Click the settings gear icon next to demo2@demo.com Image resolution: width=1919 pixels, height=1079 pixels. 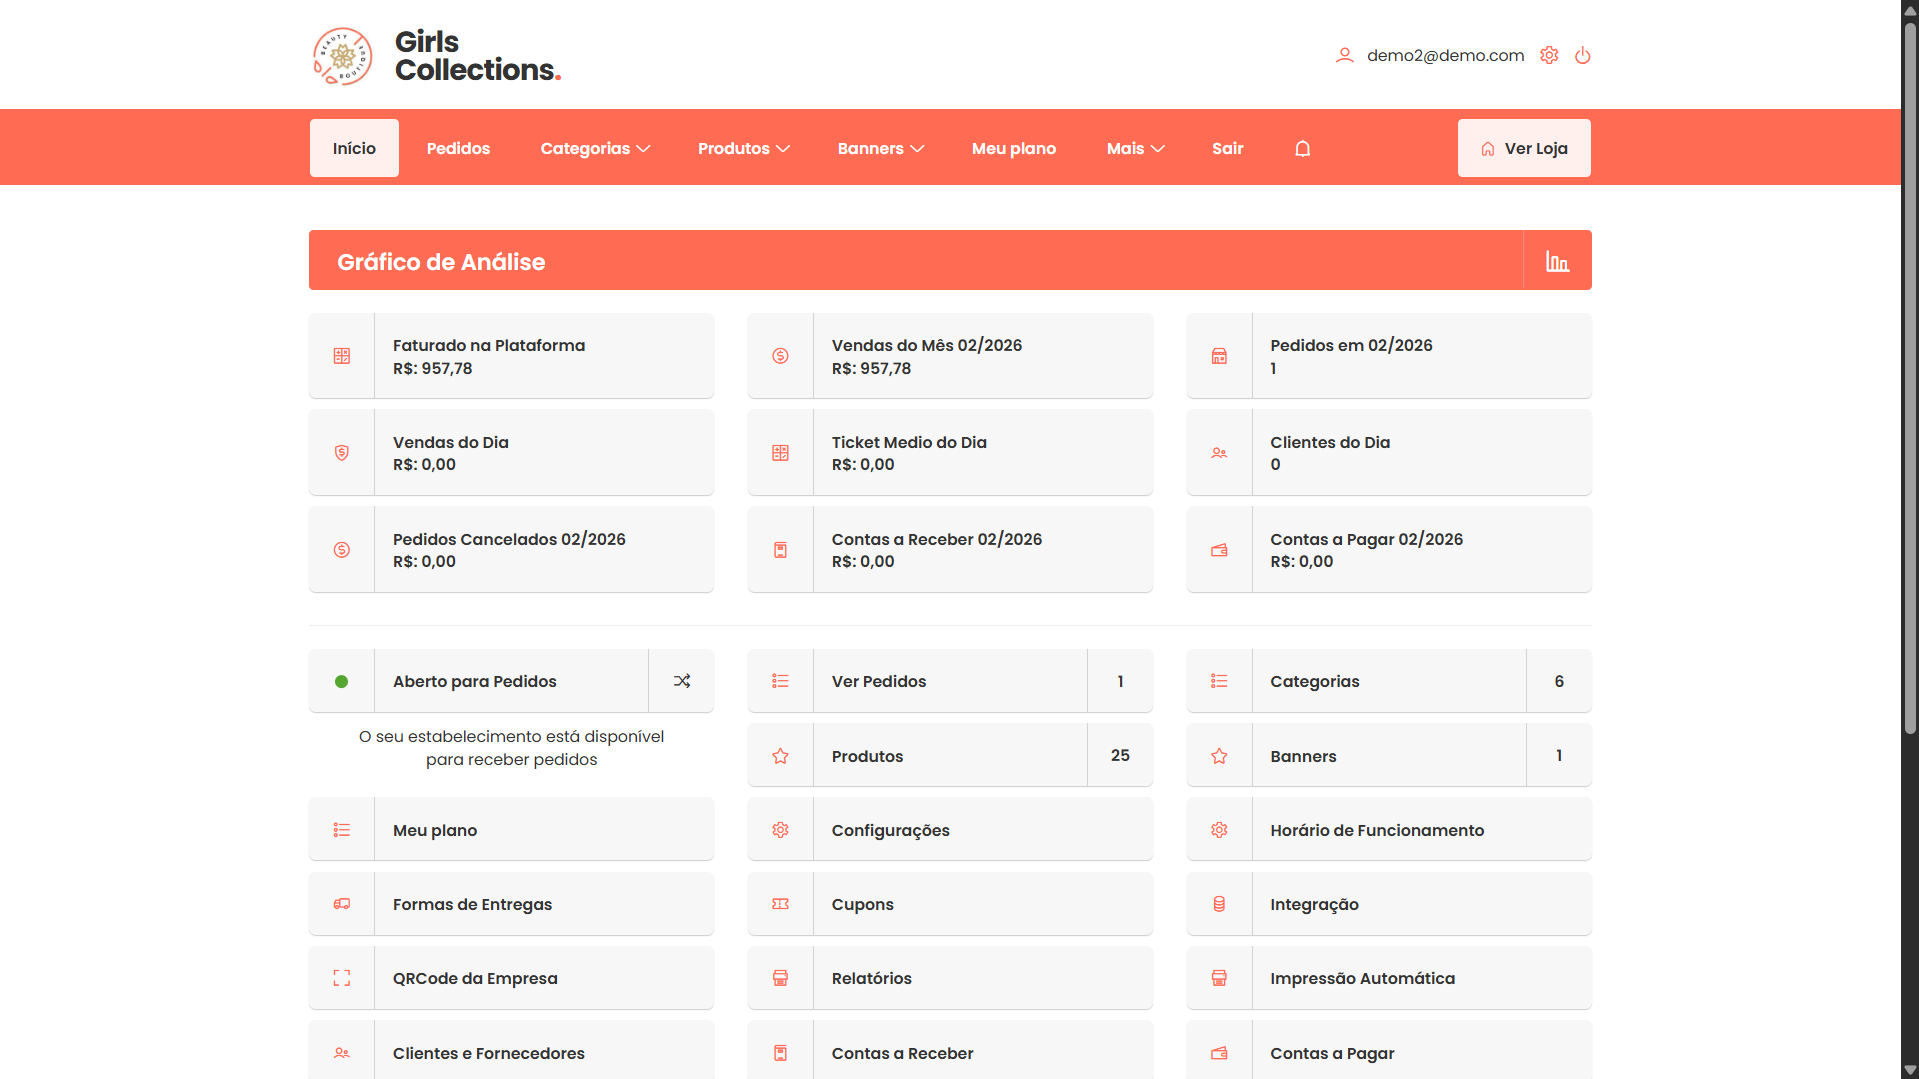[x=1549, y=55]
